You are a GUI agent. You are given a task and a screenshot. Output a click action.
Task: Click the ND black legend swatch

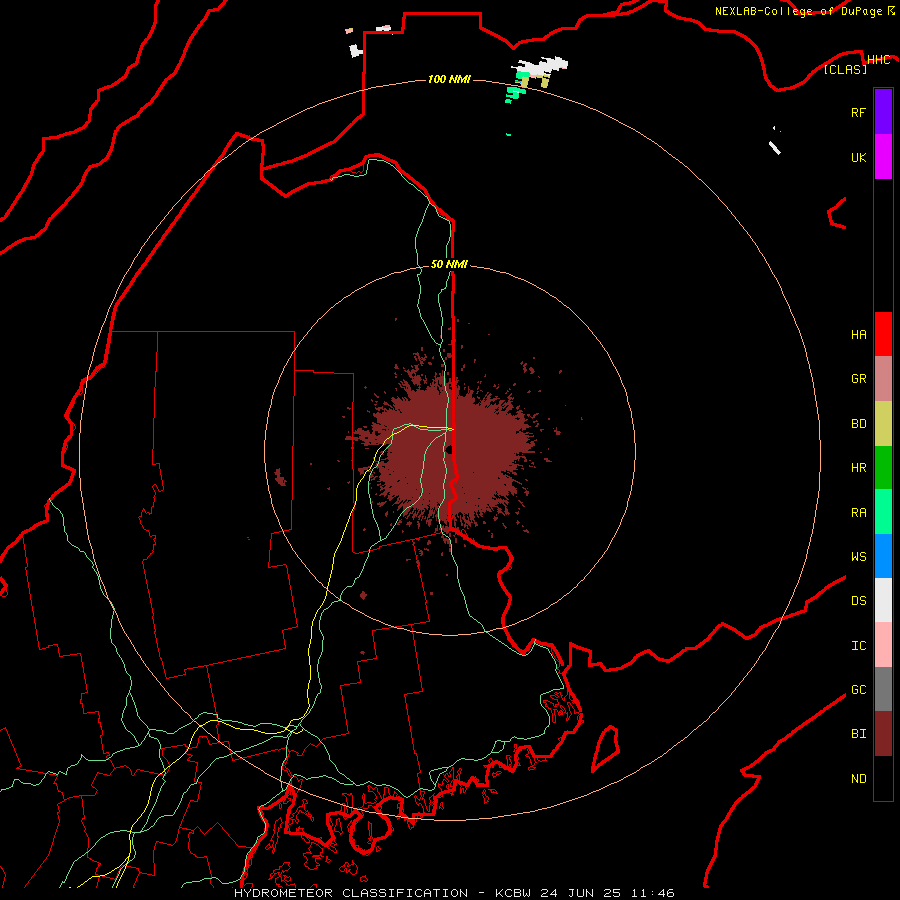point(883,778)
